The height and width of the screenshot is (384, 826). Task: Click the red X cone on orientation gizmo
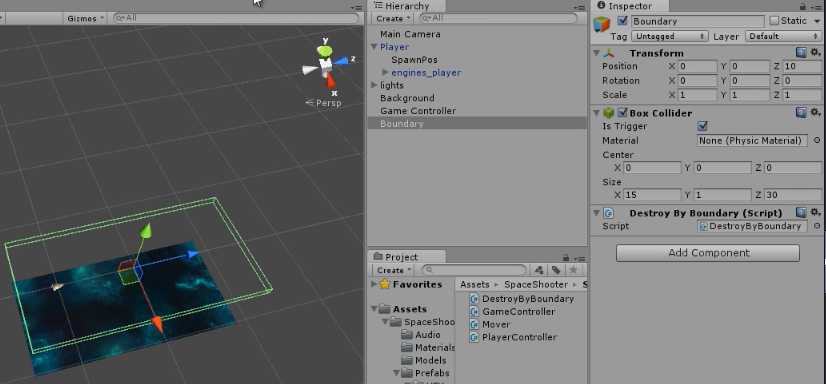click(x=330, y=81)
